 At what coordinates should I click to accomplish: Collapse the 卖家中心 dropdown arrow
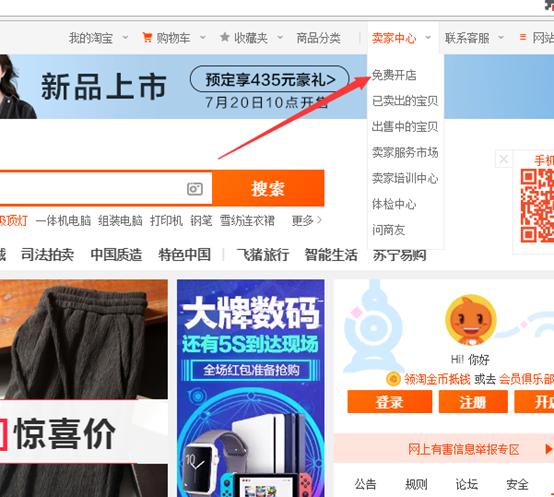428,37
